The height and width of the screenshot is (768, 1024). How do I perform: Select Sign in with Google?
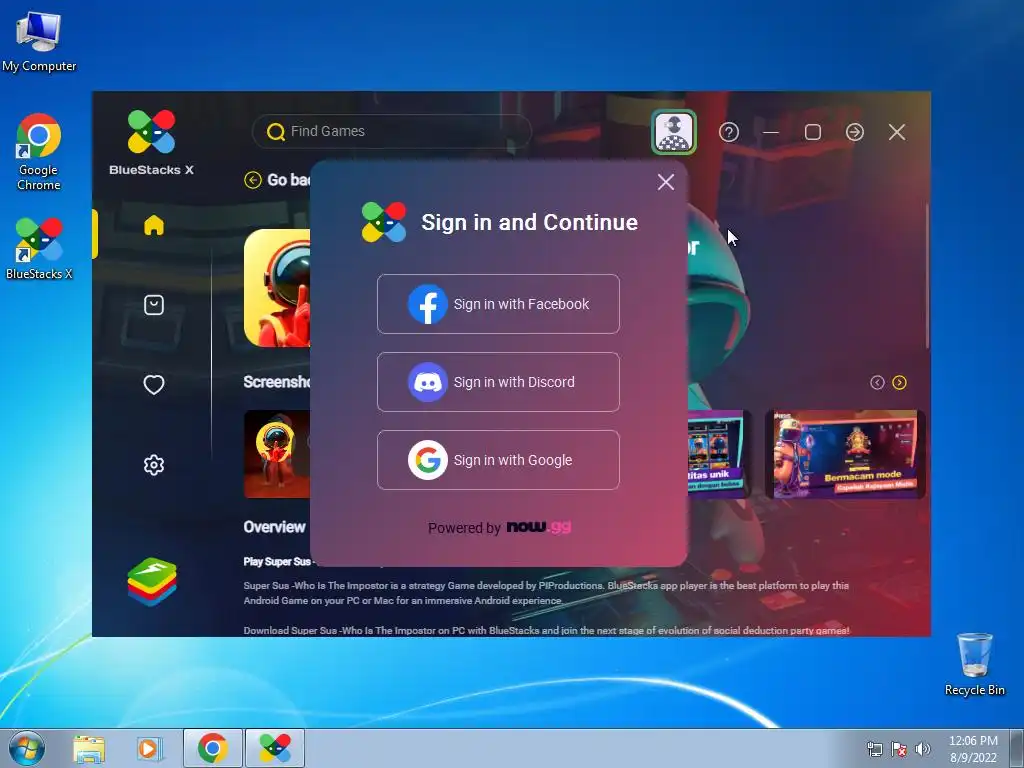[498, 460]
